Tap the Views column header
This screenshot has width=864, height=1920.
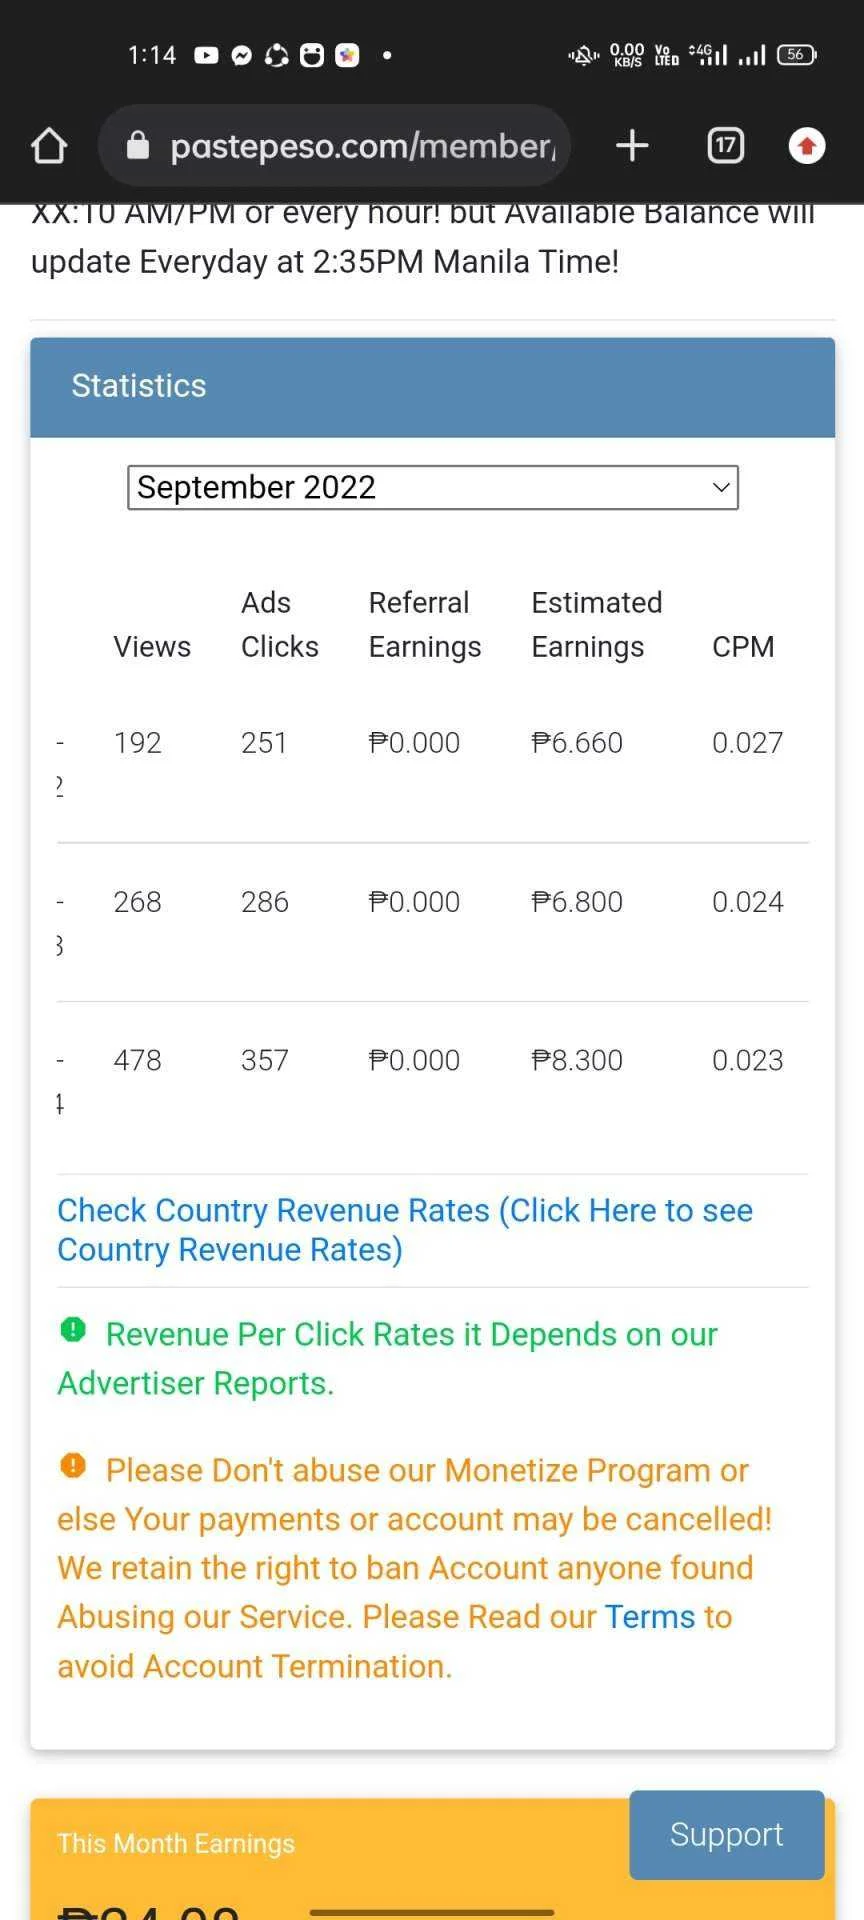tap(152, 647)
